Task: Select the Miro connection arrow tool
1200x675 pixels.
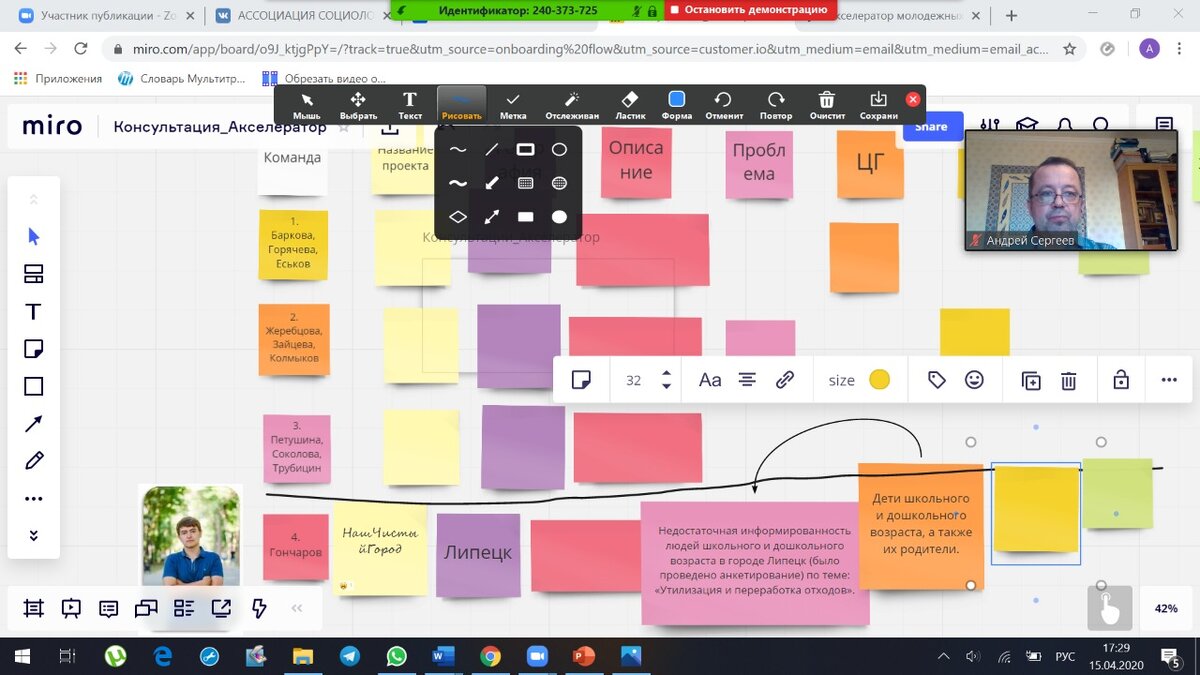Action: pos(34,424)
